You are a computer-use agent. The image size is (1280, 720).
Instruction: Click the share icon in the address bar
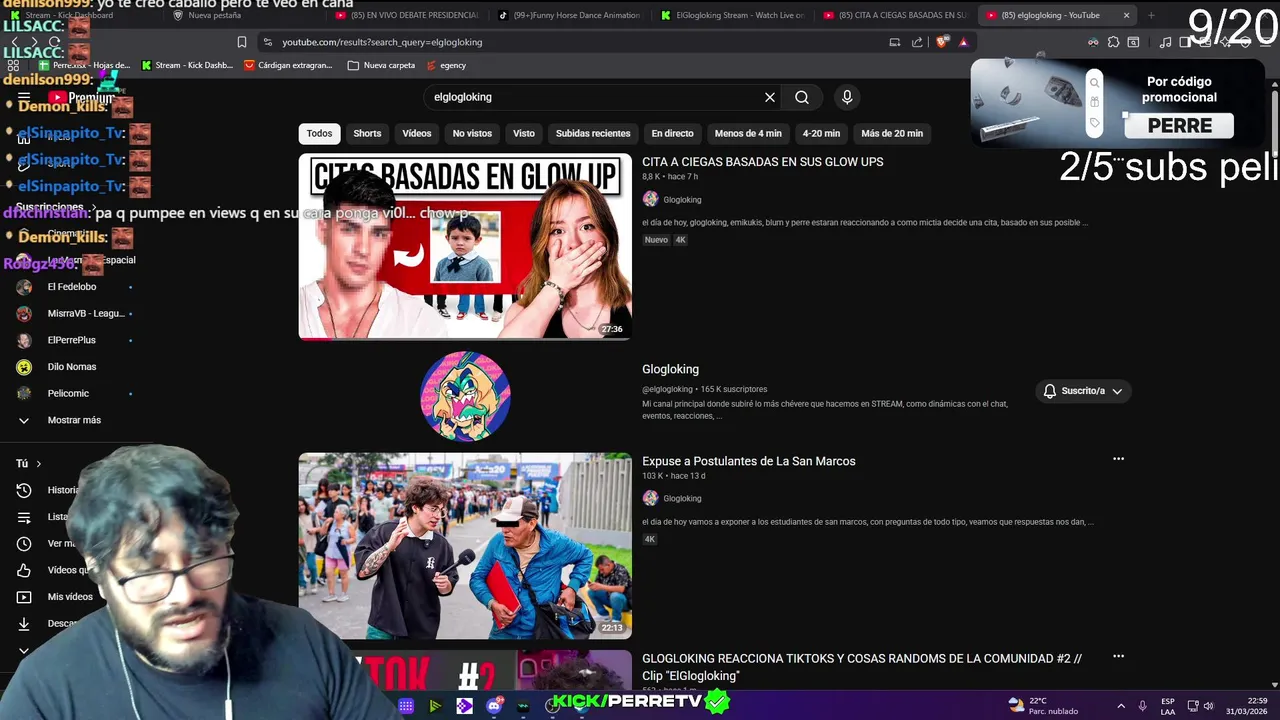[x=917, y=42]
